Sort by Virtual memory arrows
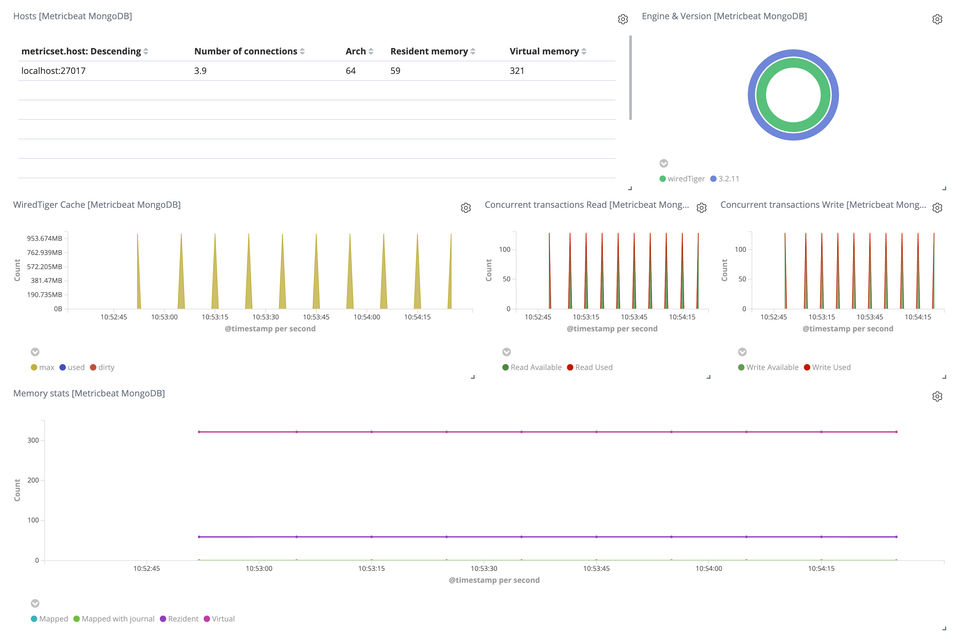Image resolution: width=960 pixels, height=641 pixels. pyautogui.click(x=584, y=51)
